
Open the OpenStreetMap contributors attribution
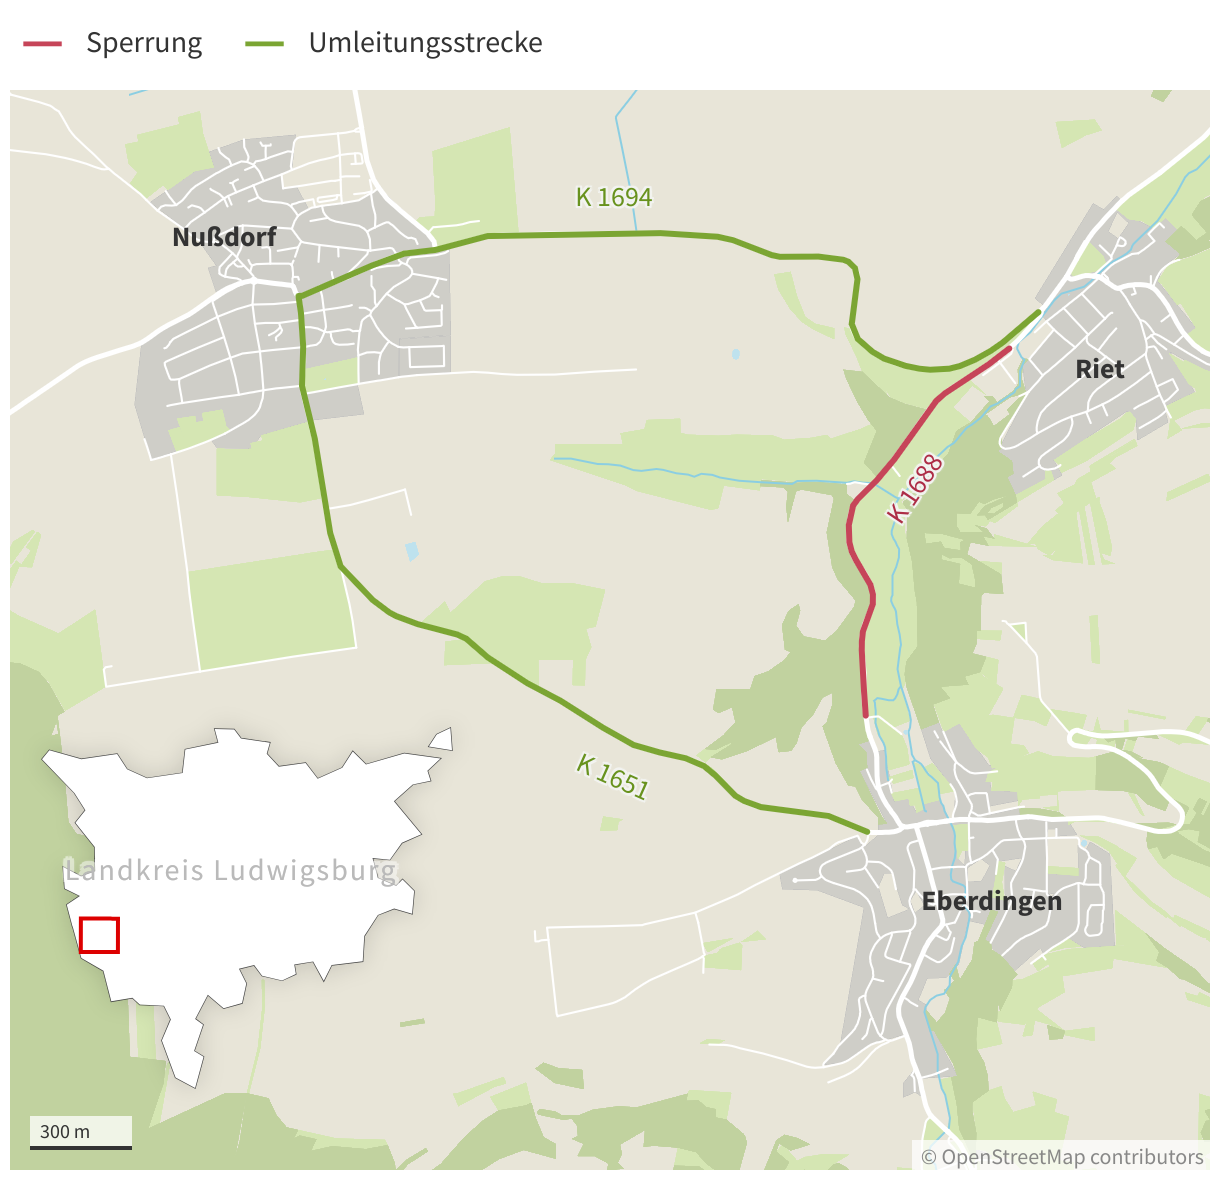[x=1062, y=1157]
